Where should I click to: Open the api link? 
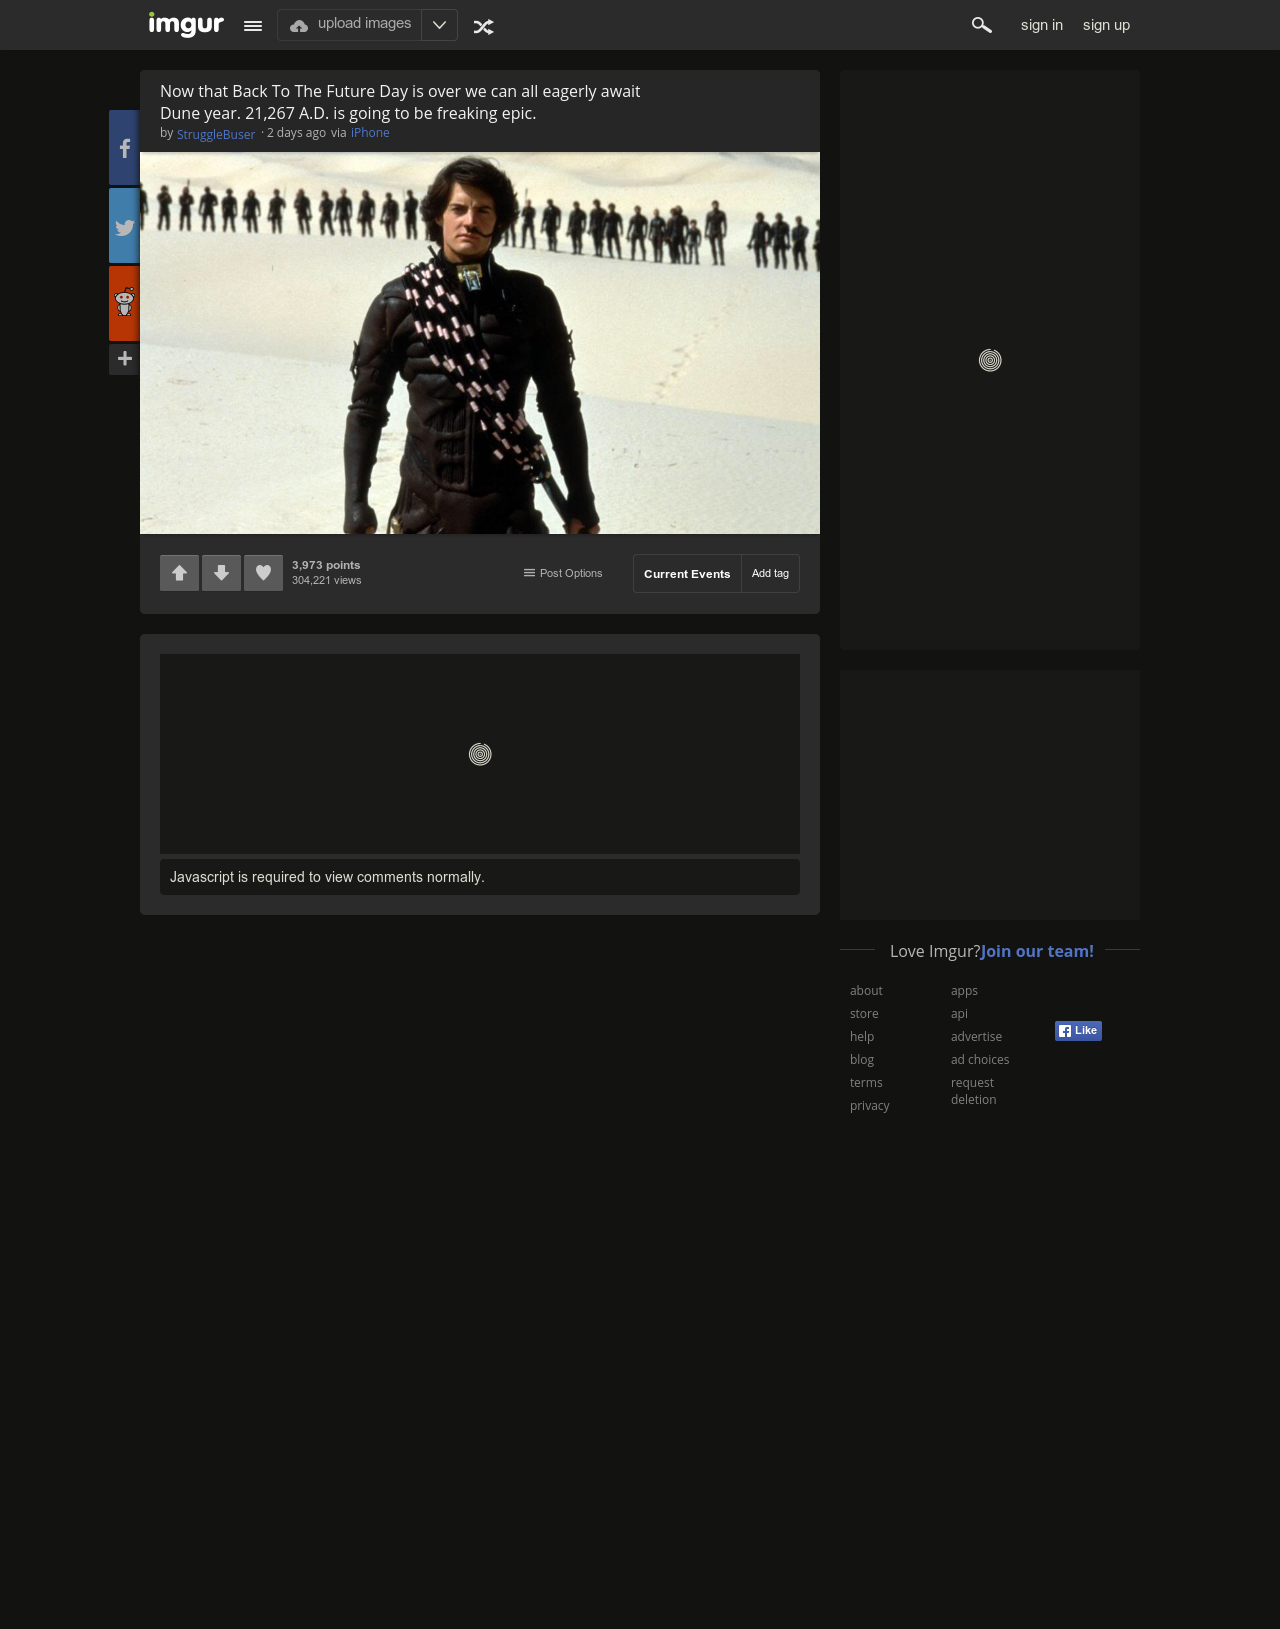(x=959, y=1014)
